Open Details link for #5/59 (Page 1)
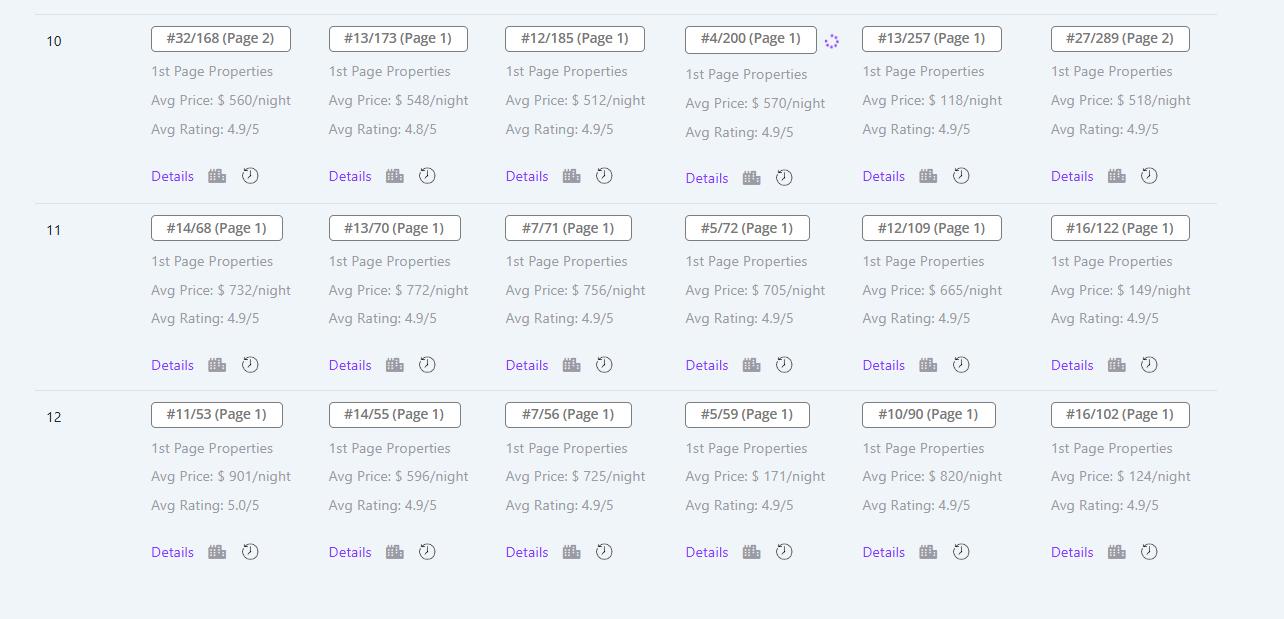Screen dimensions: 1284x619 706,552
